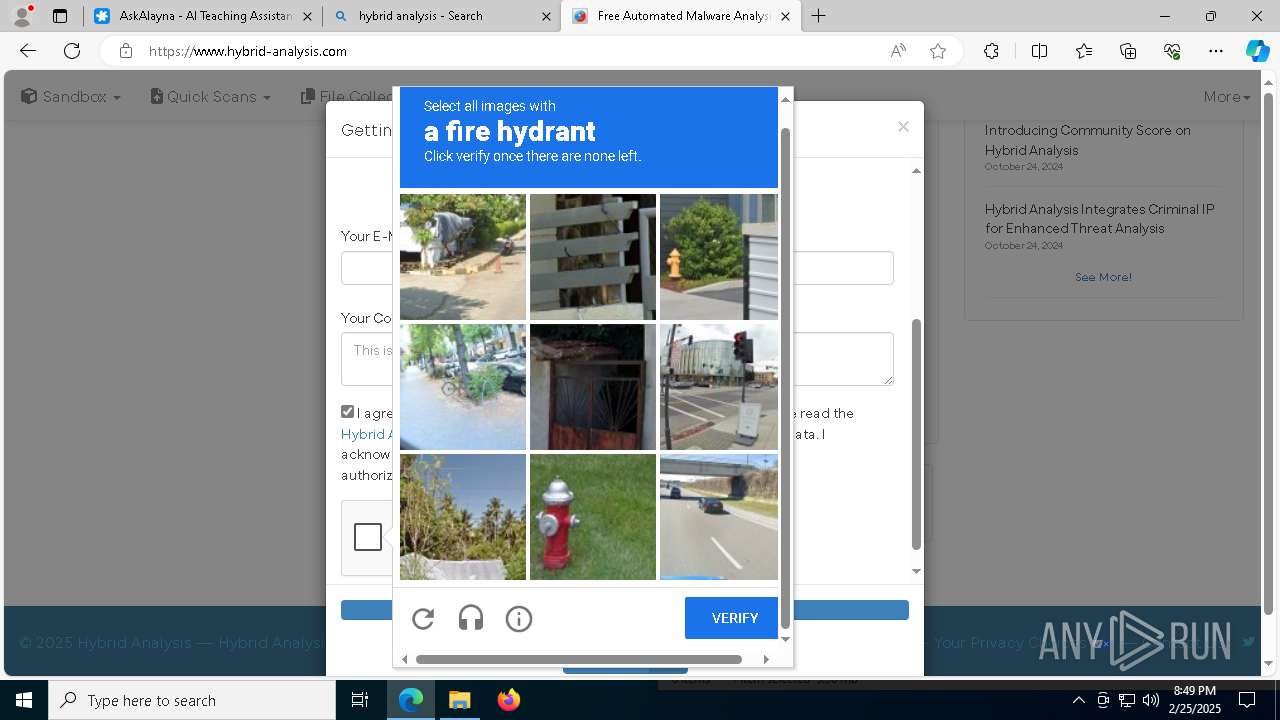
Task: Click the dialog vertical scrollbar
Action: point(916,434)
